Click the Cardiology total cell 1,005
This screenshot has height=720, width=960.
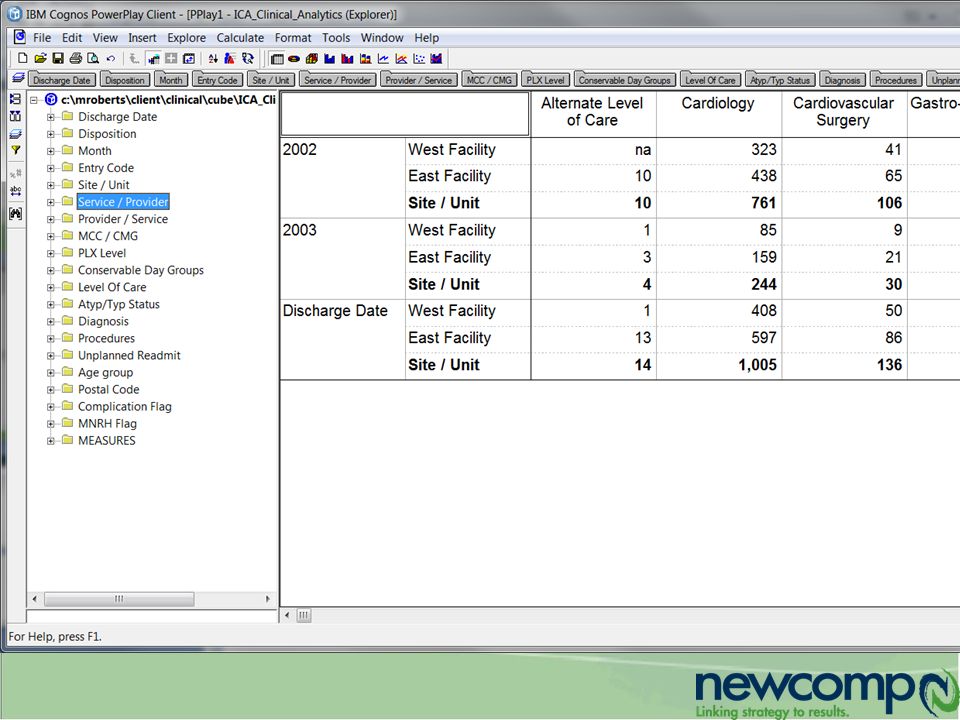point(718,365)
